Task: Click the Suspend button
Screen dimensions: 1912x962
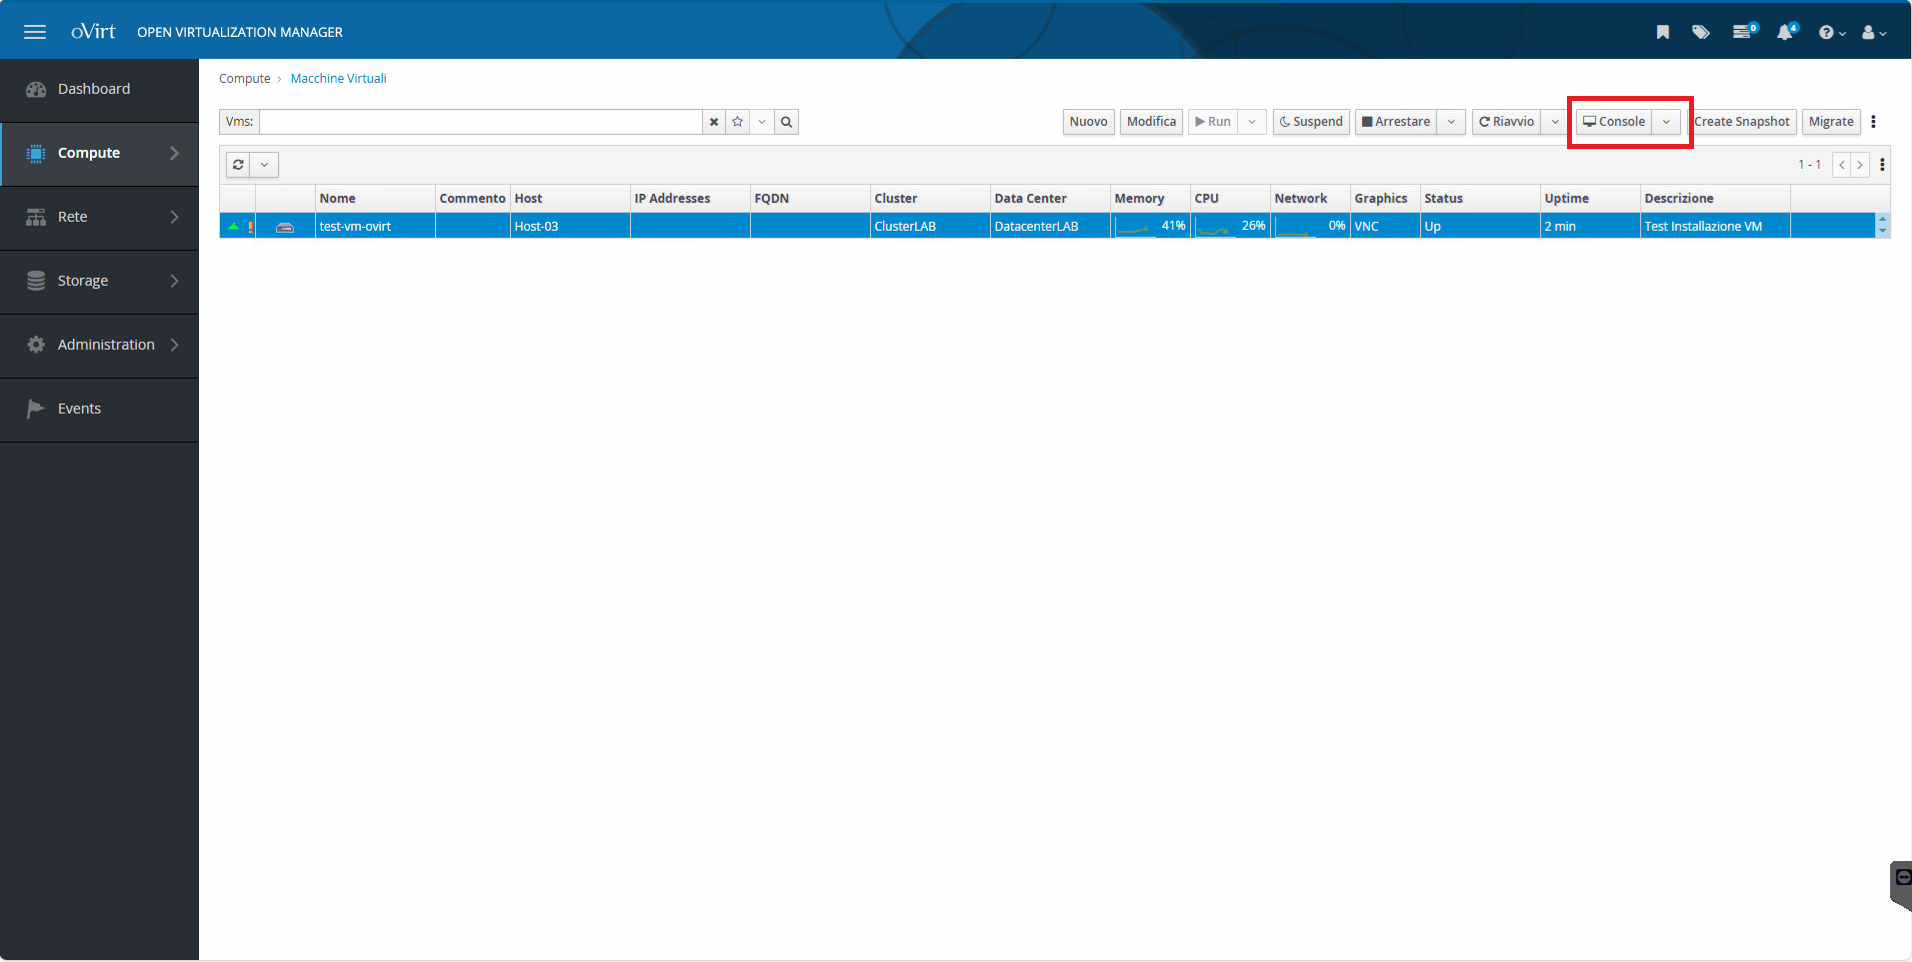Action: [x=1311, y=122]
